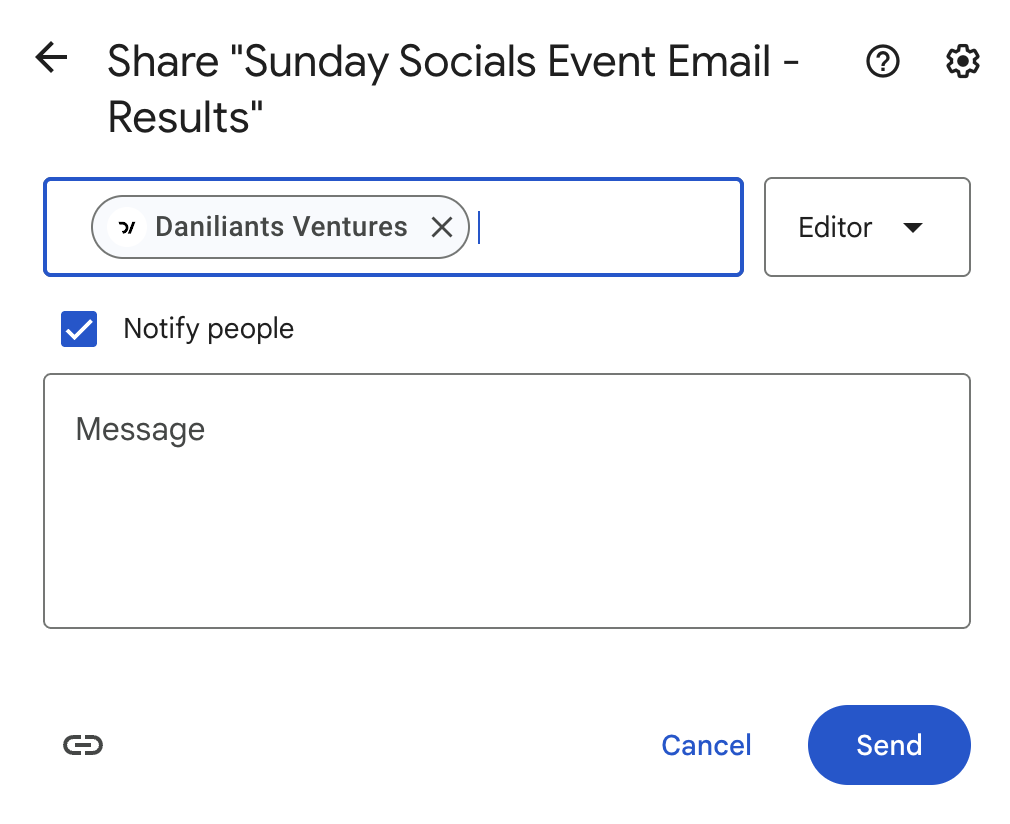The width and height of the screenshot is (1010, 824).
Task: Click the text cursor after the recipient chip
Action: tap(480, 227)
